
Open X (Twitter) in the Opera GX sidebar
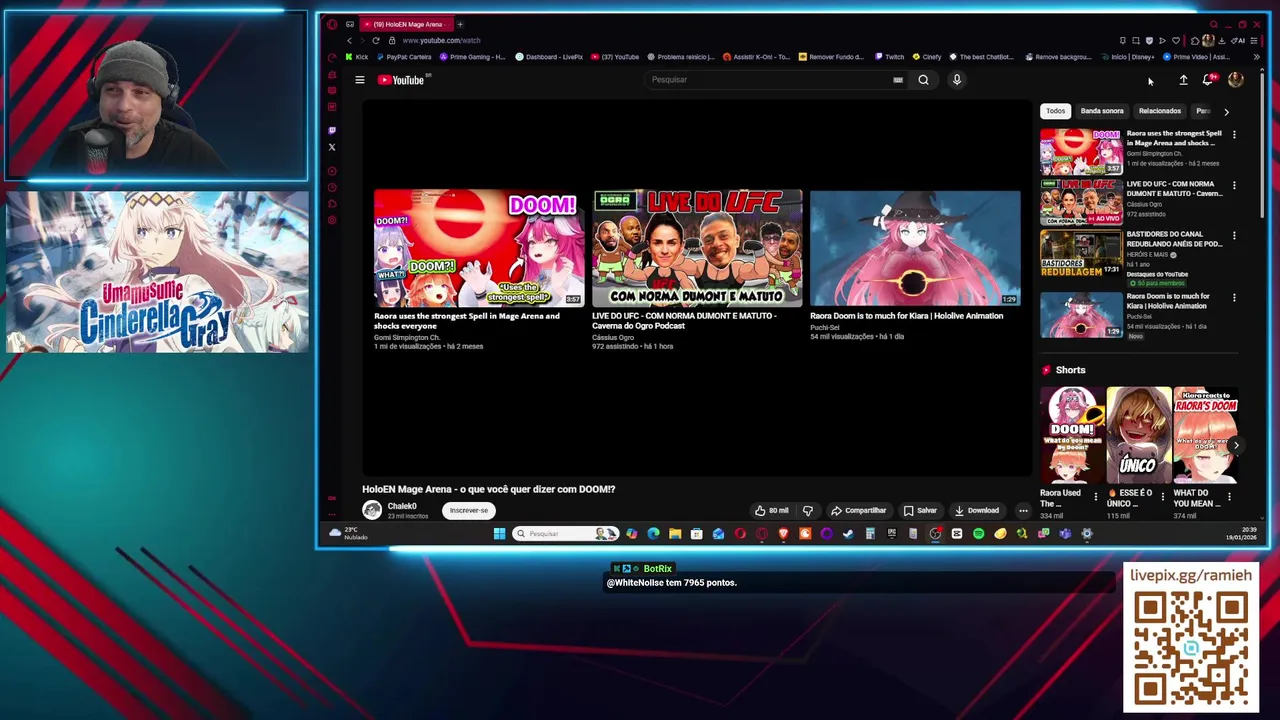tap(332, 147)
